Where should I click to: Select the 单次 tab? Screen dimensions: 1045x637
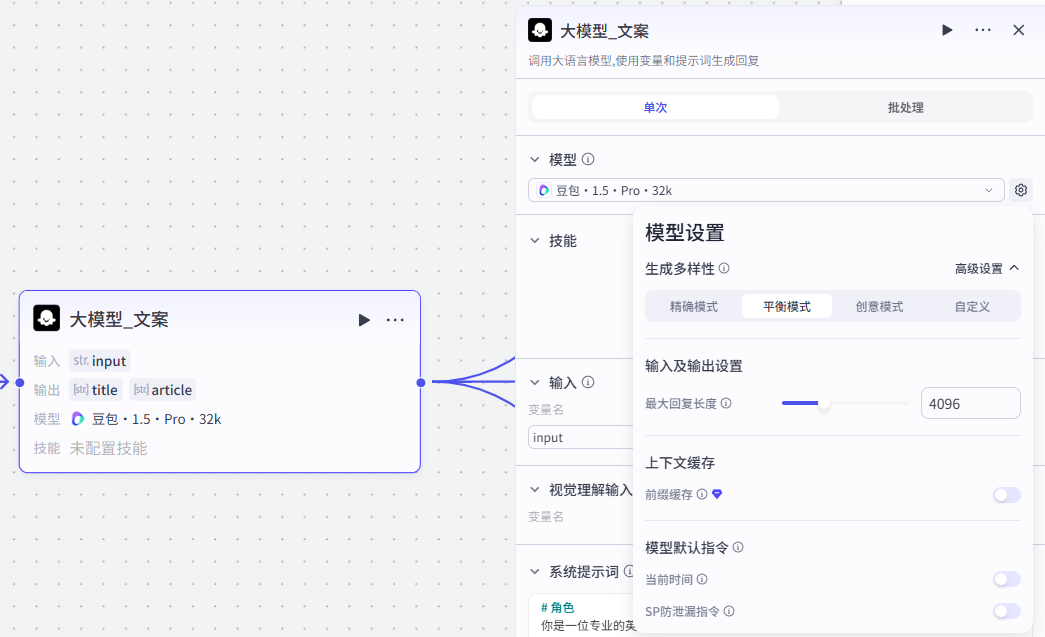click(655, 108)
